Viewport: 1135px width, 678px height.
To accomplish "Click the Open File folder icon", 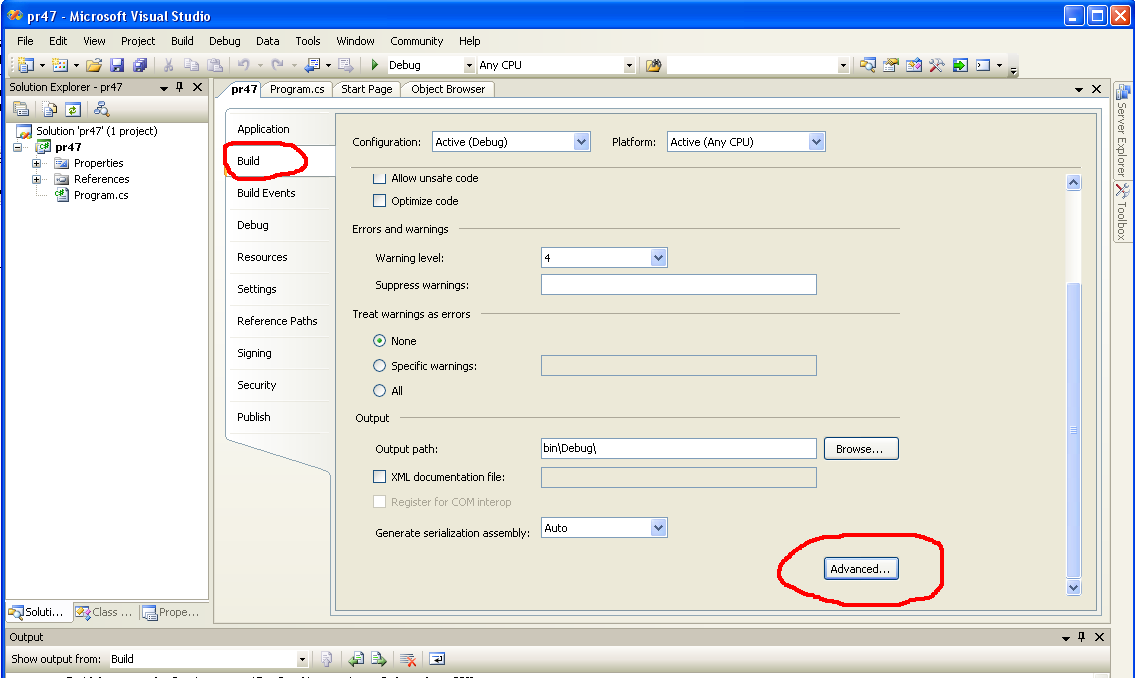I will pos(93,65).
